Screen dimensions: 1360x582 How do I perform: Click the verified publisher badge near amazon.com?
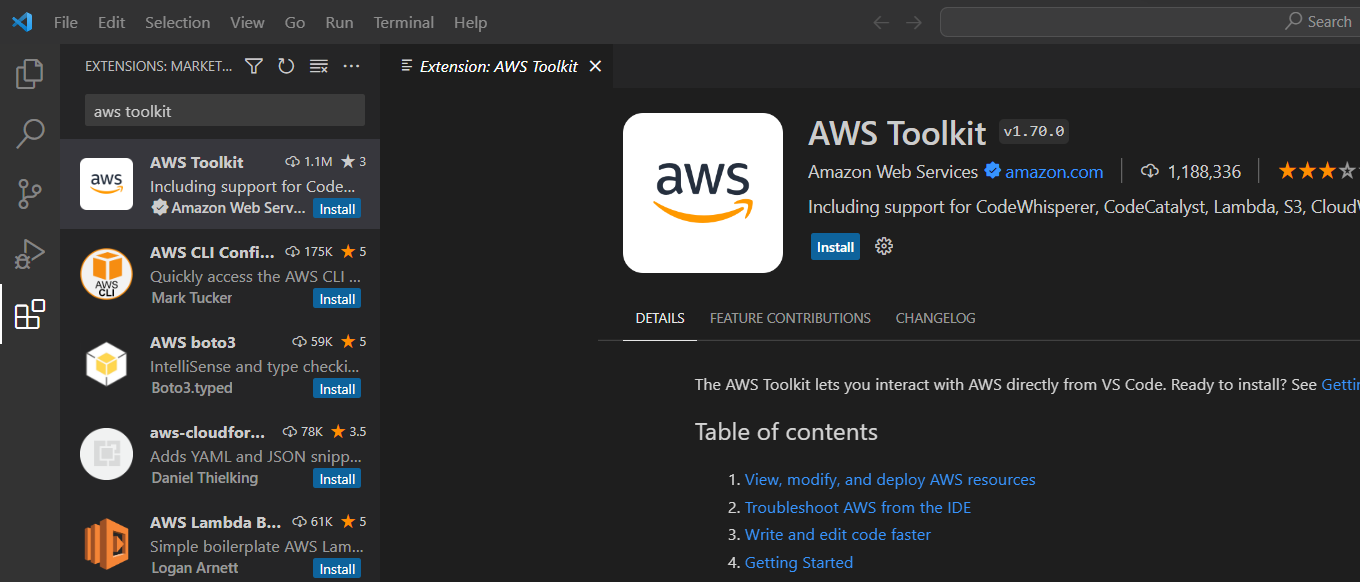[x=993, y=171]
